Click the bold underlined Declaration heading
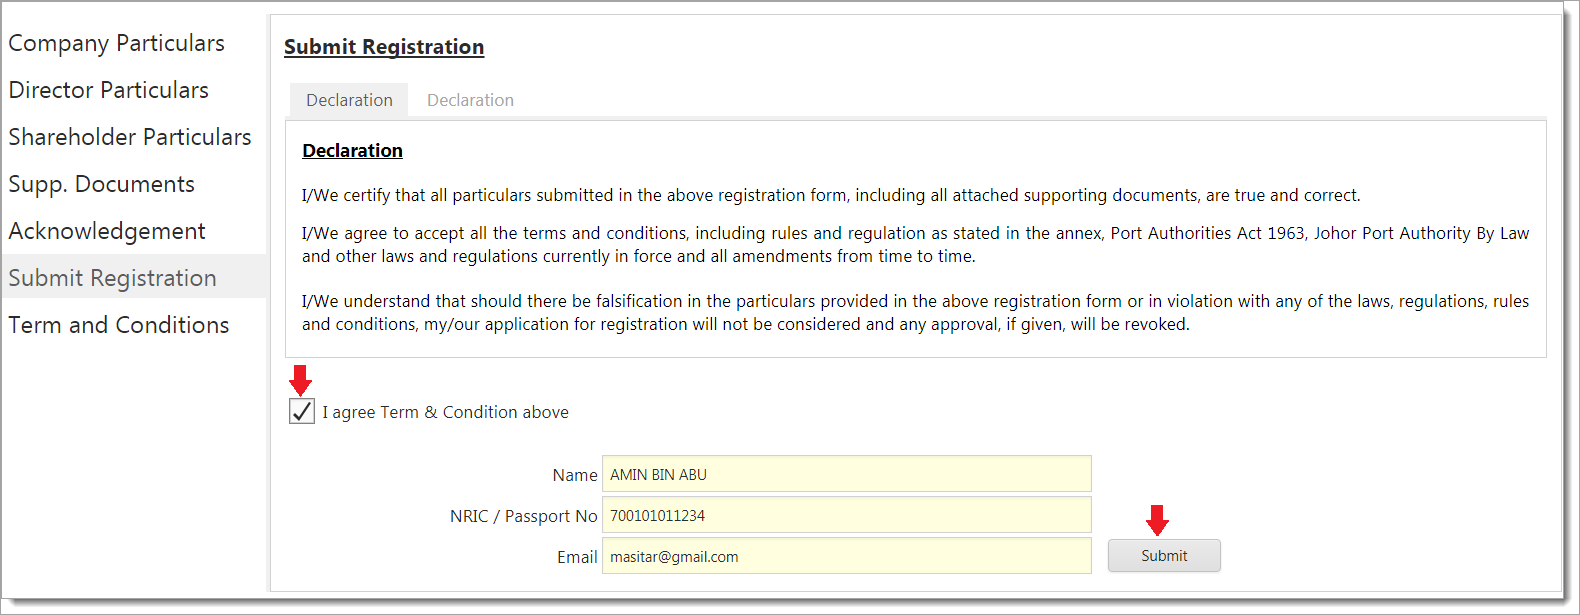 click(x=352, y=150)
